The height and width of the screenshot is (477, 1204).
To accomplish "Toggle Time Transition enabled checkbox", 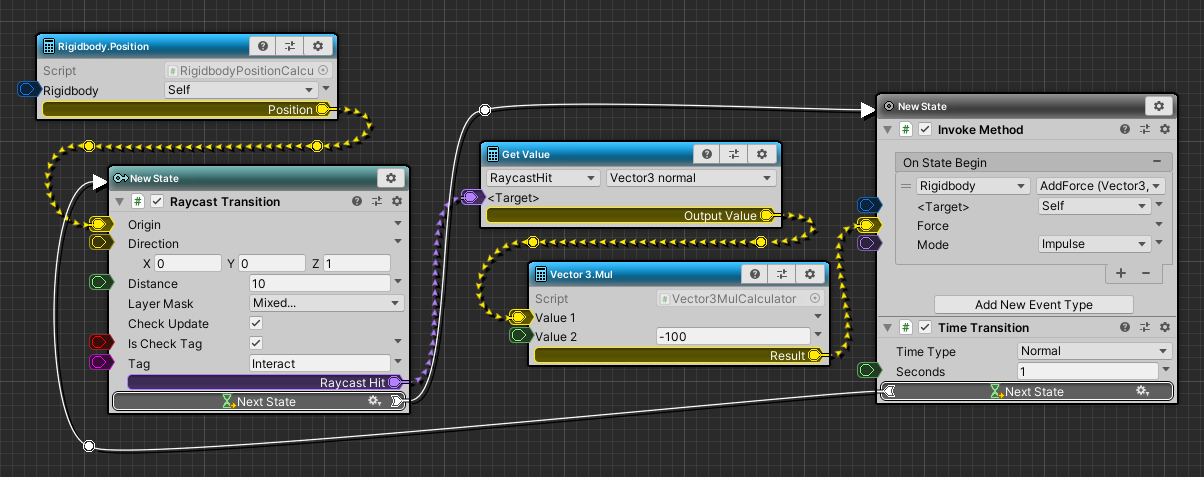I will (x=926, y=327).
